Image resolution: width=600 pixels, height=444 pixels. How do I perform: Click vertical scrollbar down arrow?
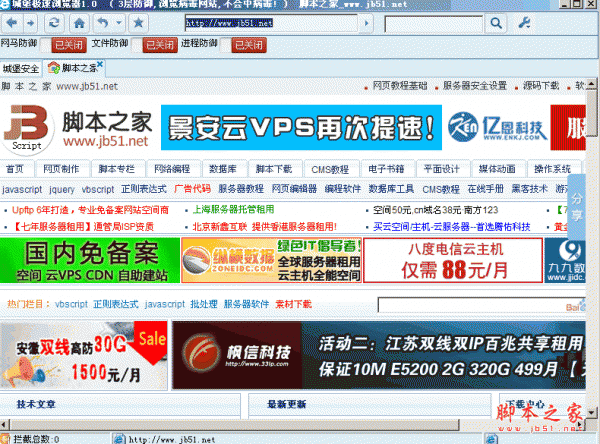pyautogui.click(x=592, y=413)
